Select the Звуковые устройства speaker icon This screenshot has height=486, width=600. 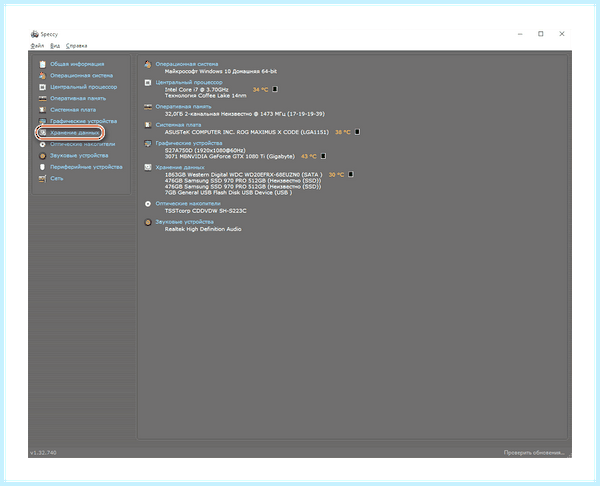(x=42, y=156)
